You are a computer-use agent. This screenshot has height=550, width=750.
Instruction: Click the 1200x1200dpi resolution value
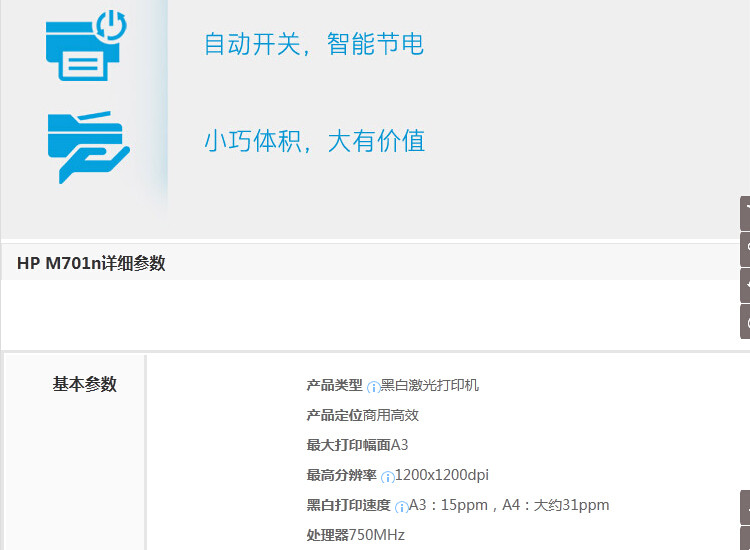coord(442,475)
